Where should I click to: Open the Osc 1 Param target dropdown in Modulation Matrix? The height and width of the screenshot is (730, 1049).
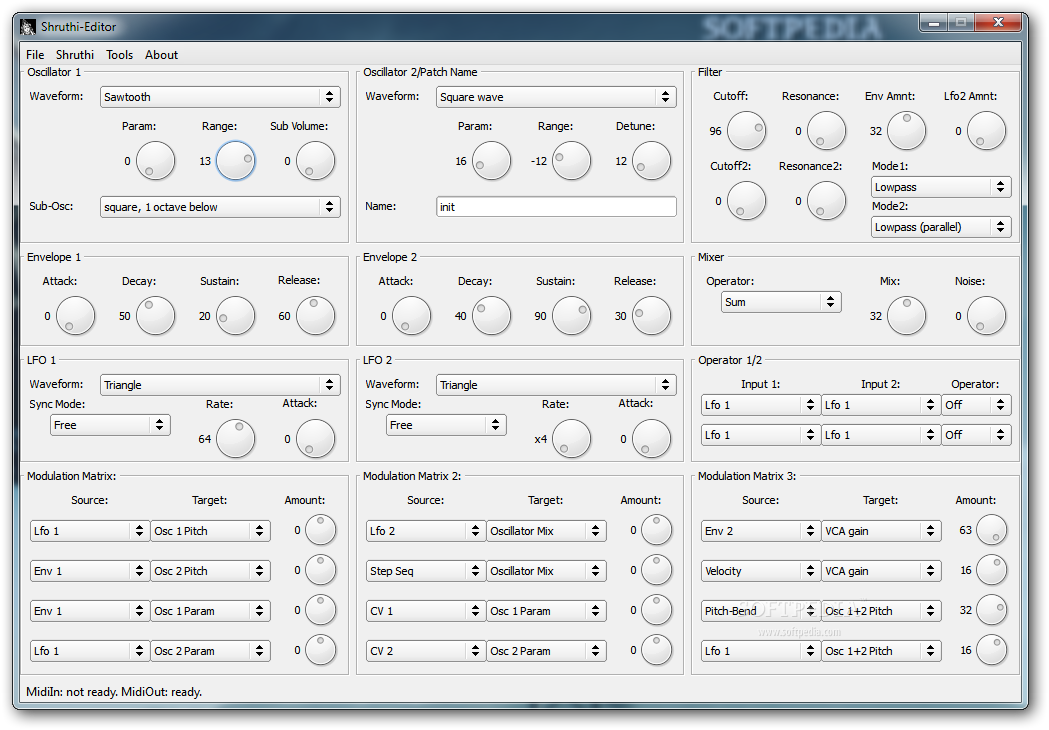pos(210,611)
